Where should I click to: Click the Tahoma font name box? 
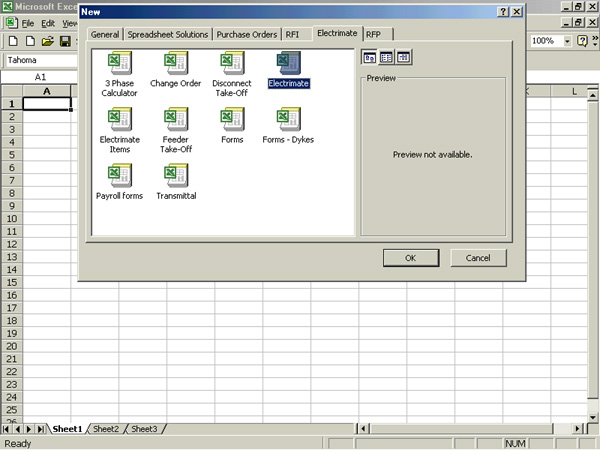[42, 60]
